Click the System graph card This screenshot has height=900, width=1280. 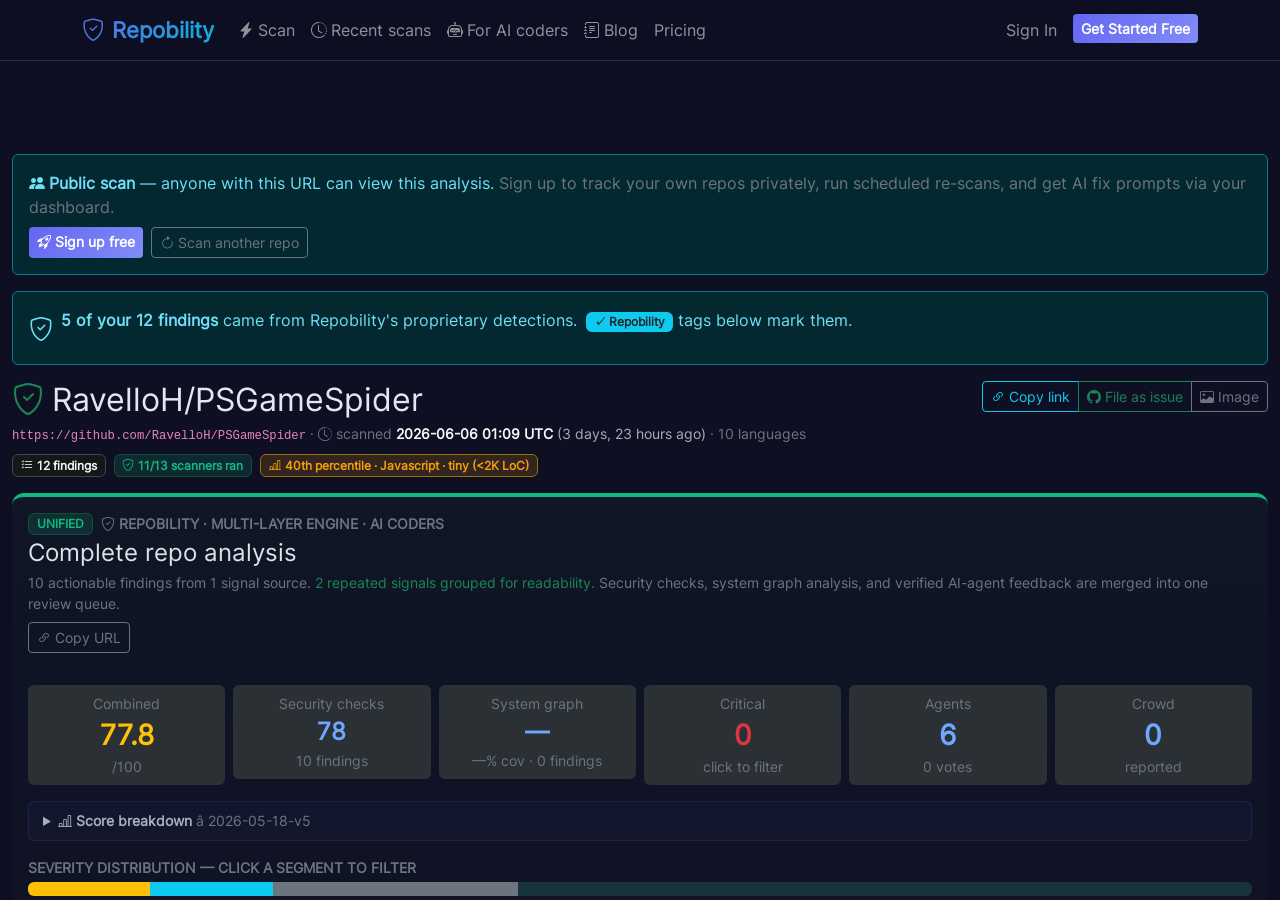[537, 732]
